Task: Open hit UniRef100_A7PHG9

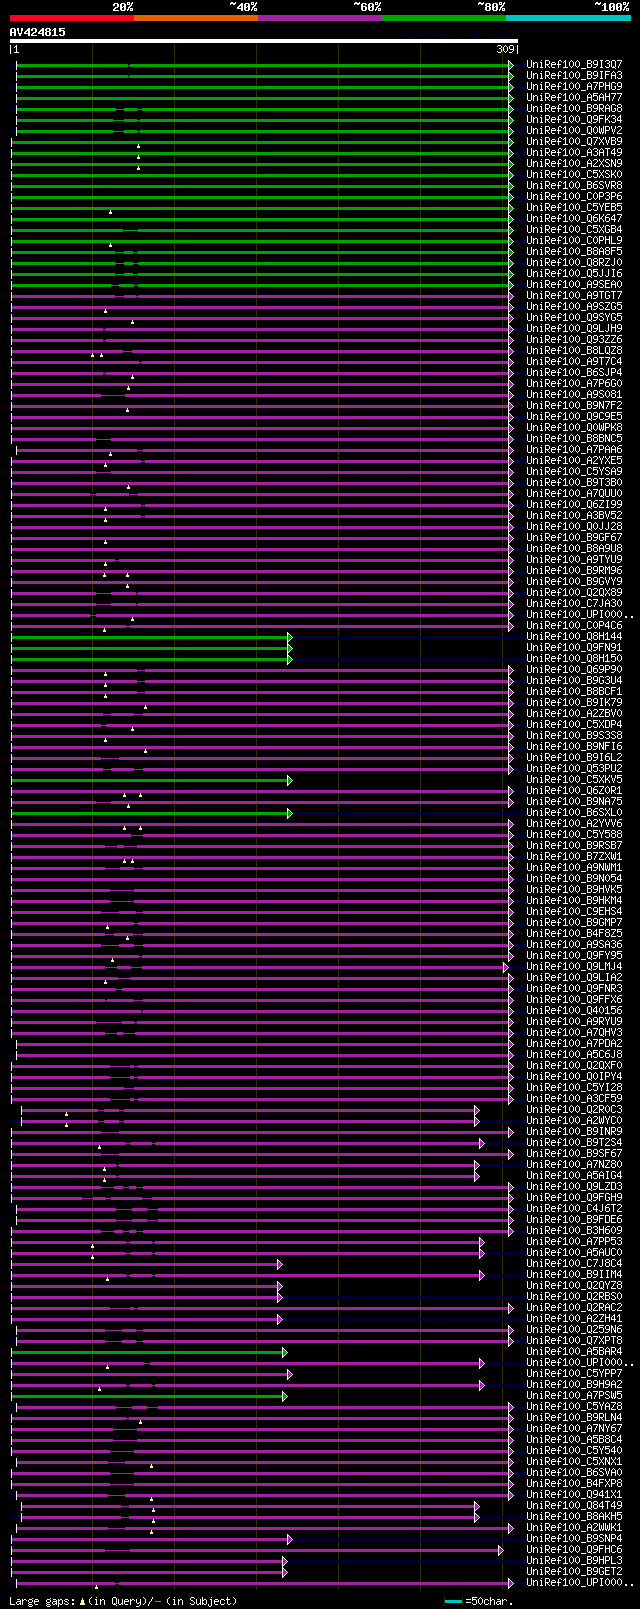Action: [x=574, y=87]
